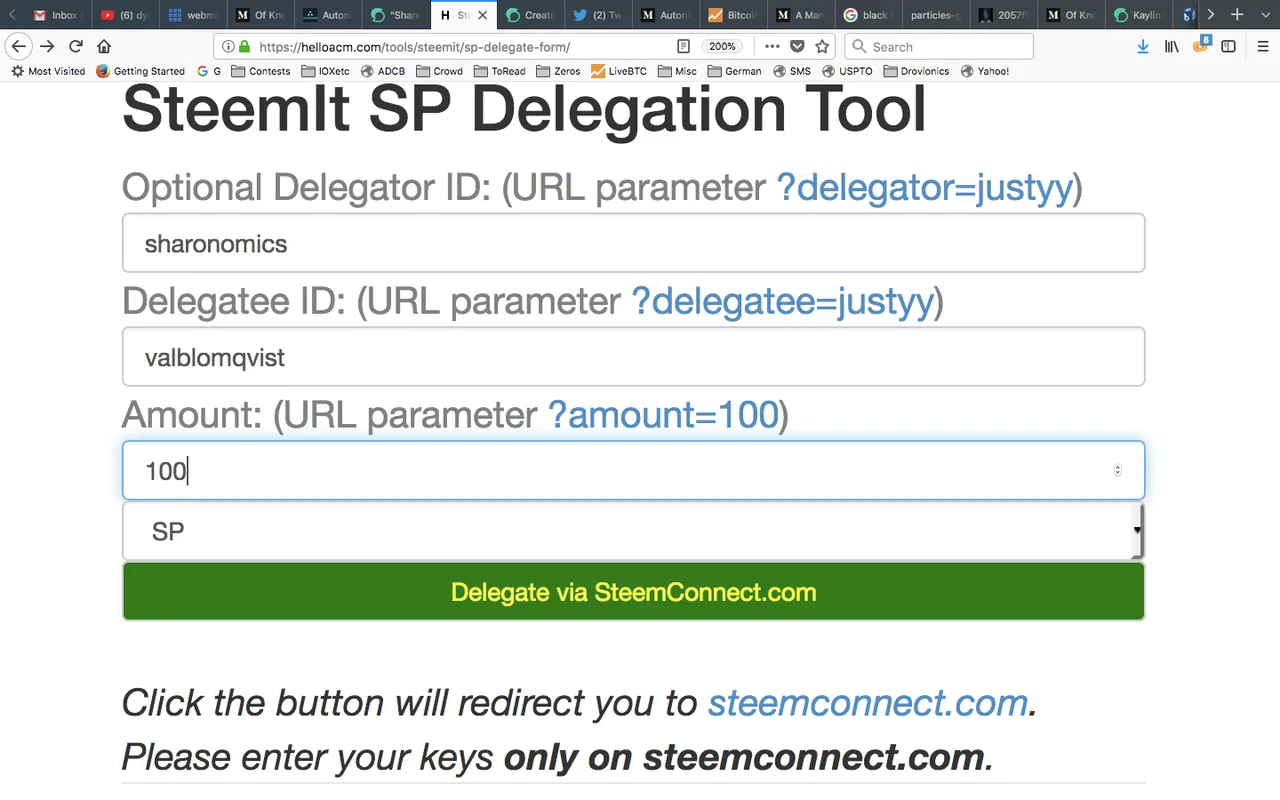1280x800 pixels.
Task: Open the Contests bookmark folder
Action: click(261, 71)
